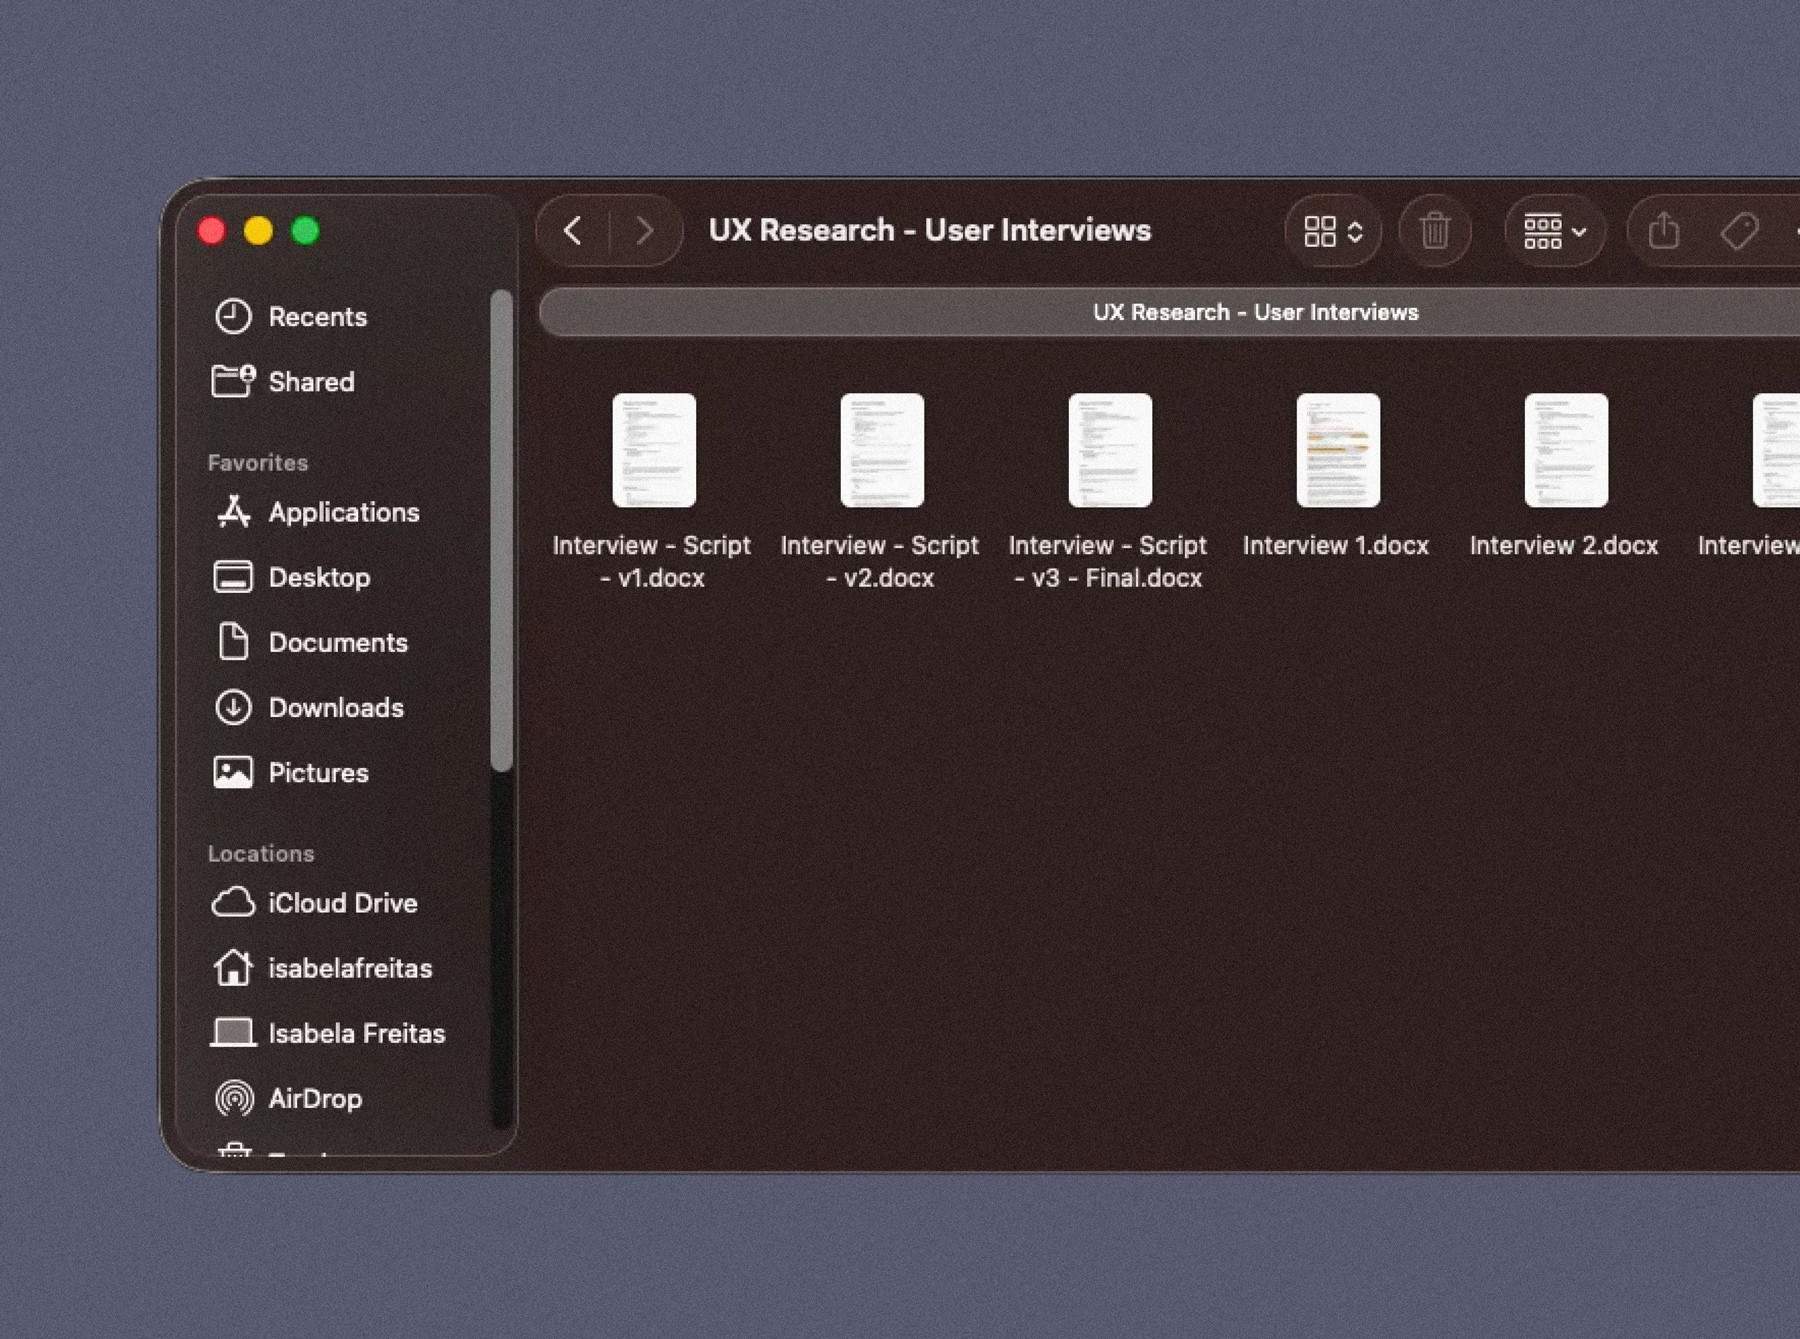Click the Applications icon in sidebar
1800x1339 pixels.
[x=233, y=511]
